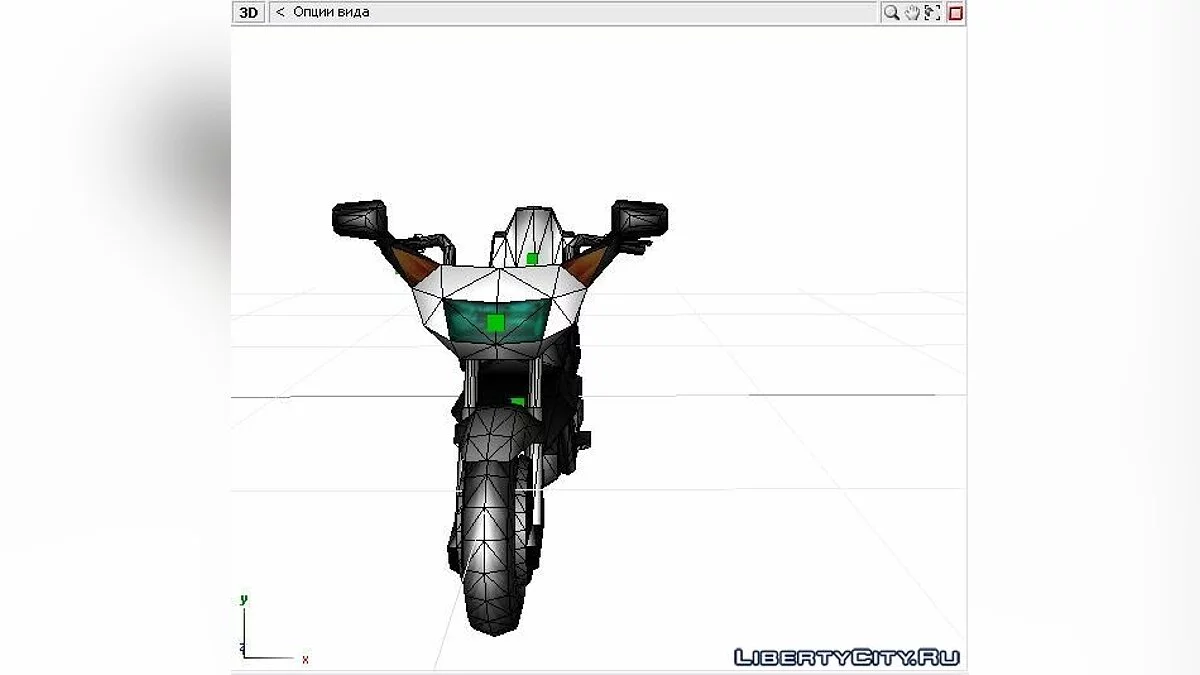Select the Rotate View orbit tool
The image size is (1200, 675).
coord(930,12)
